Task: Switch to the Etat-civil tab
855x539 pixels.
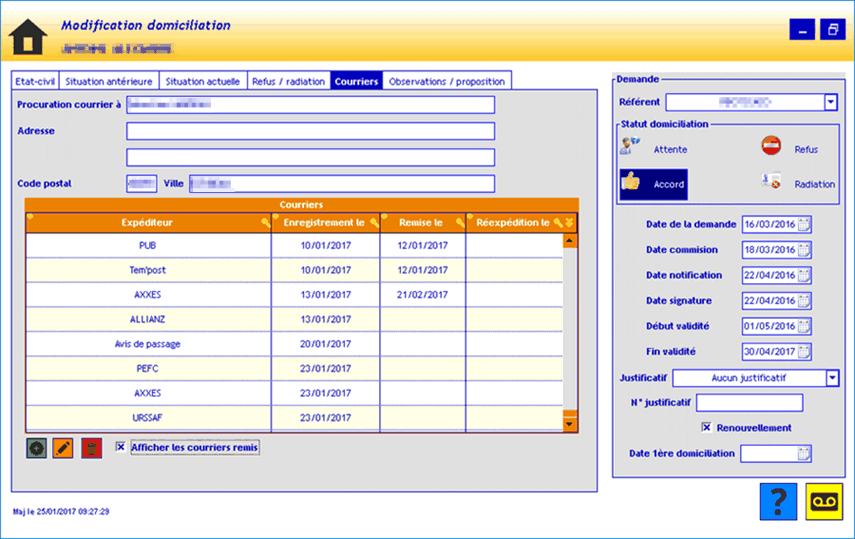Action: 36,81
